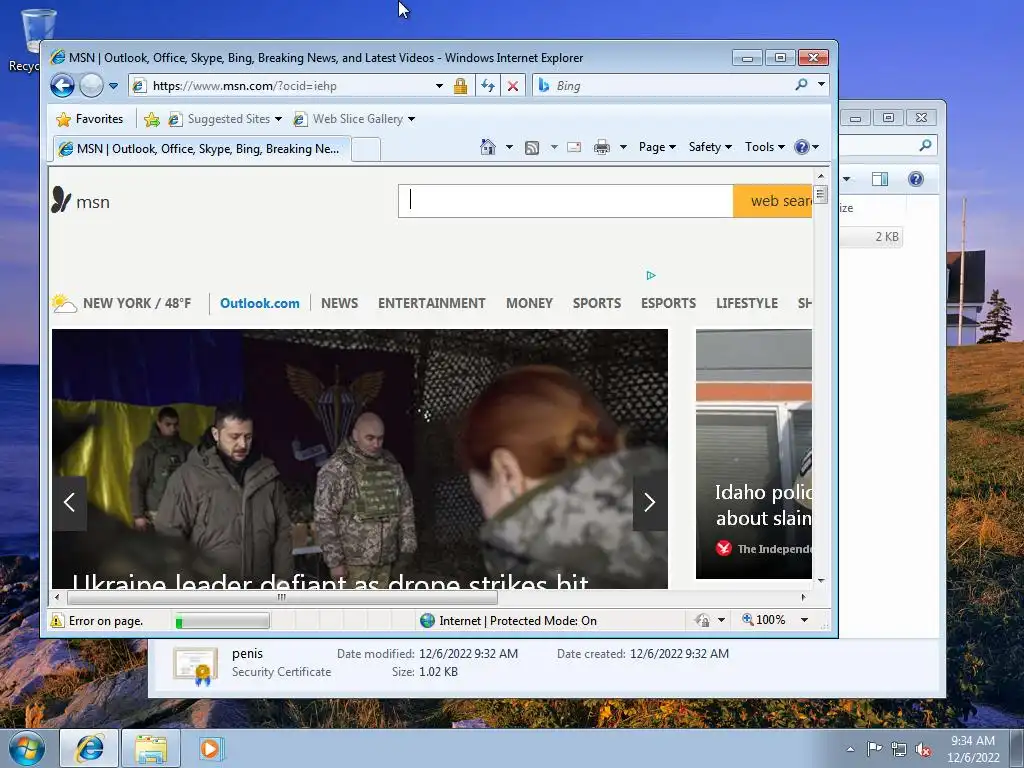Screen dimensions: 1024x768
Task: Click the address bar URL field
Action: [x=281, y=86]
